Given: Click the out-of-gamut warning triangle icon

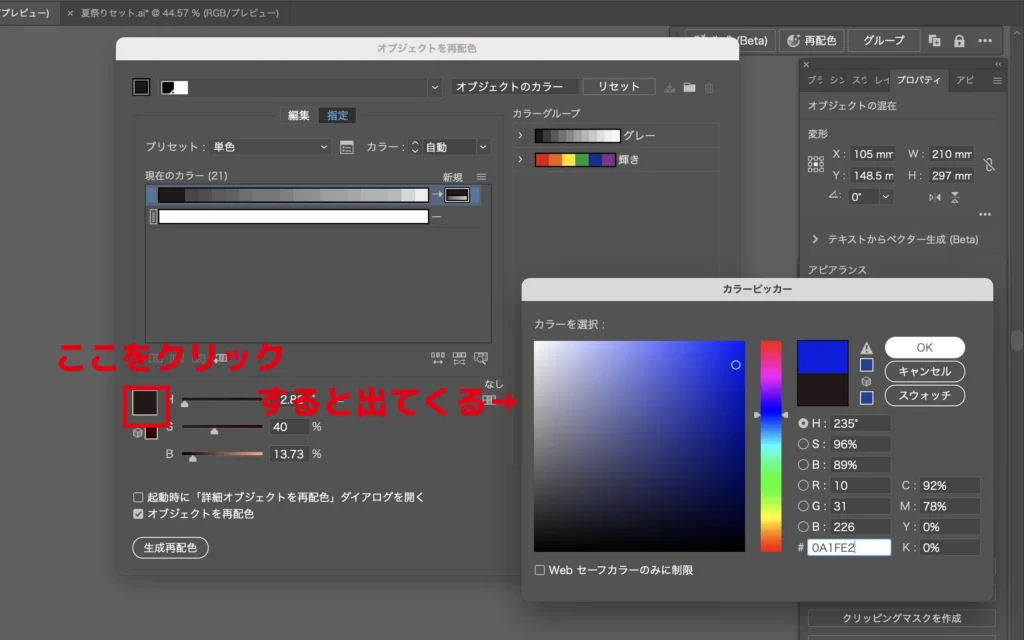Looking at the screenshot, I should coord(867,348).
